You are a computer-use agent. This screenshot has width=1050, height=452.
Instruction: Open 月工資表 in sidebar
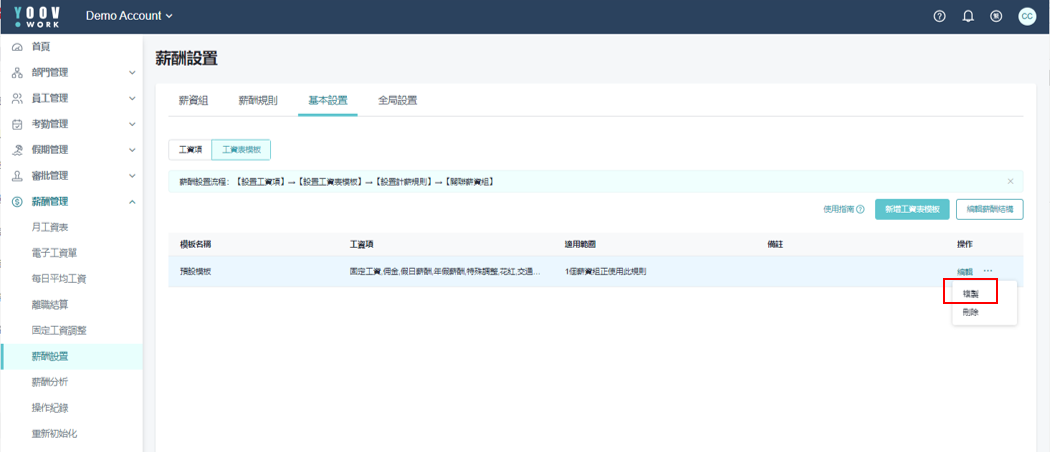point(50,228)
